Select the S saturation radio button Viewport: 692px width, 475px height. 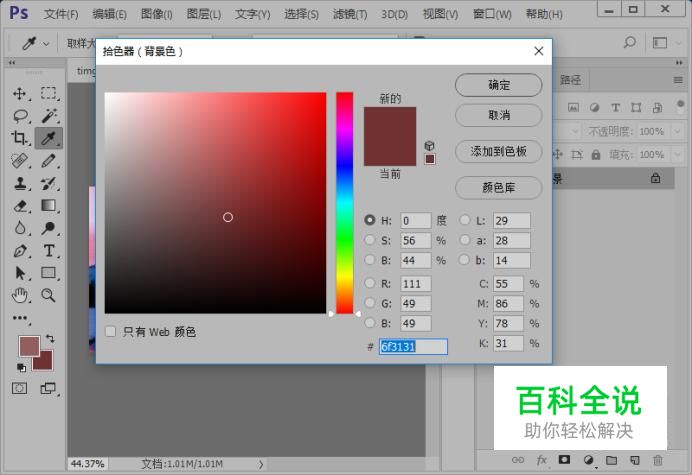[370, 240]
